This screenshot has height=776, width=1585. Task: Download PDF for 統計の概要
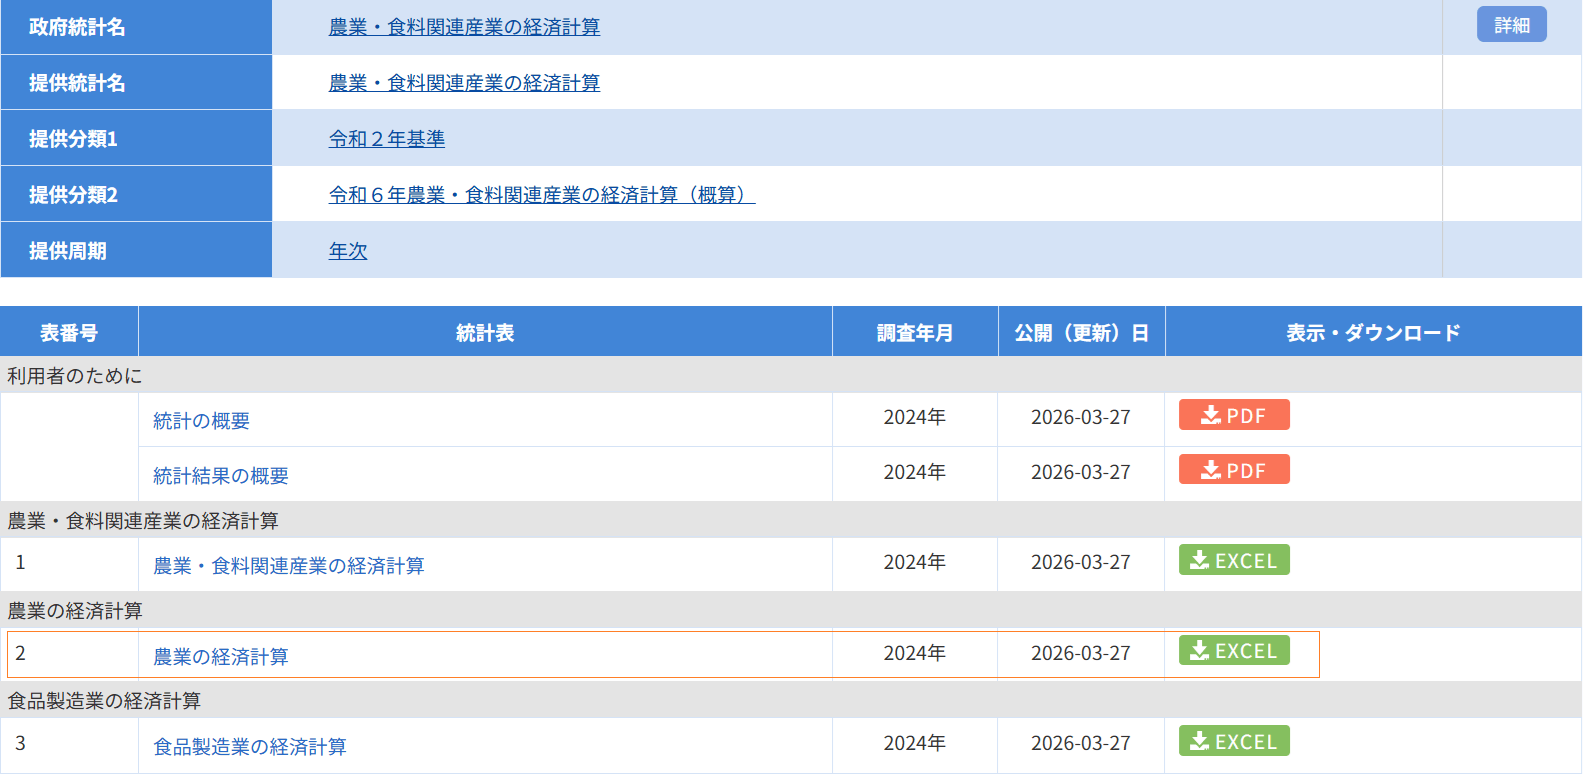coord(1233,415)
